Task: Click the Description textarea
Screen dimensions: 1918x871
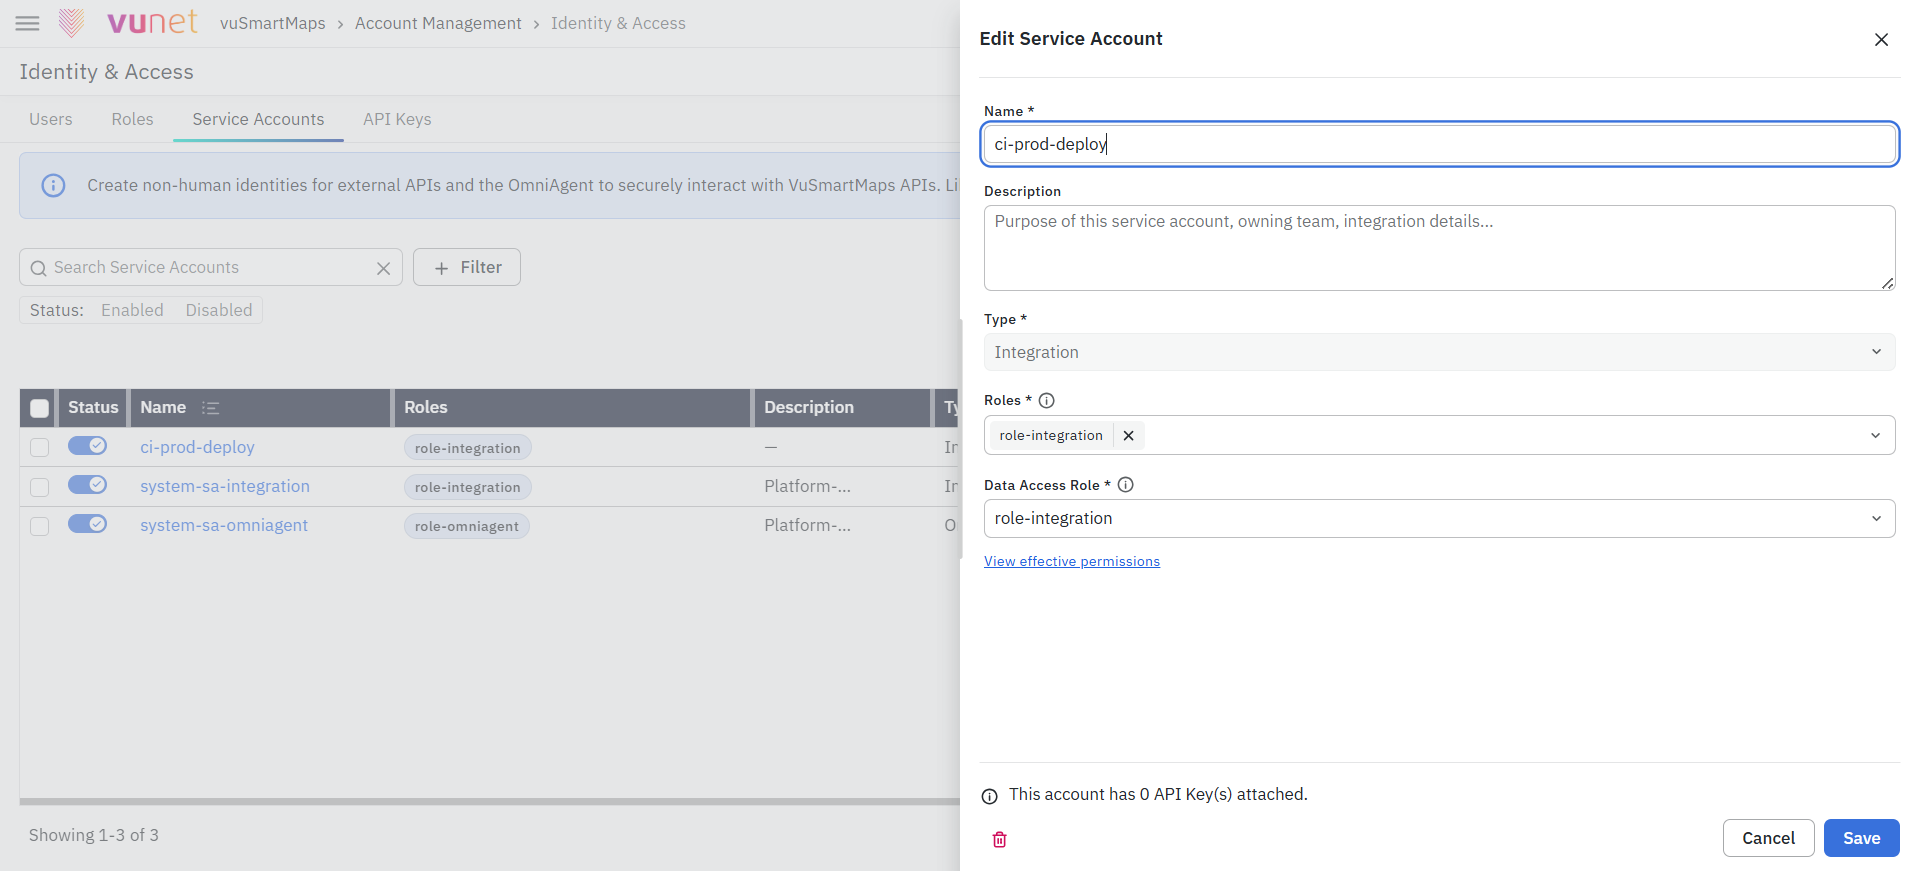Action: pos(1439,248)
